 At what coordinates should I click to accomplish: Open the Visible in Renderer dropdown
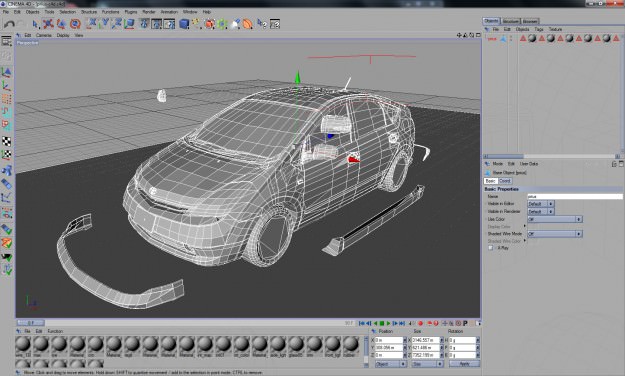pos(540,212)
